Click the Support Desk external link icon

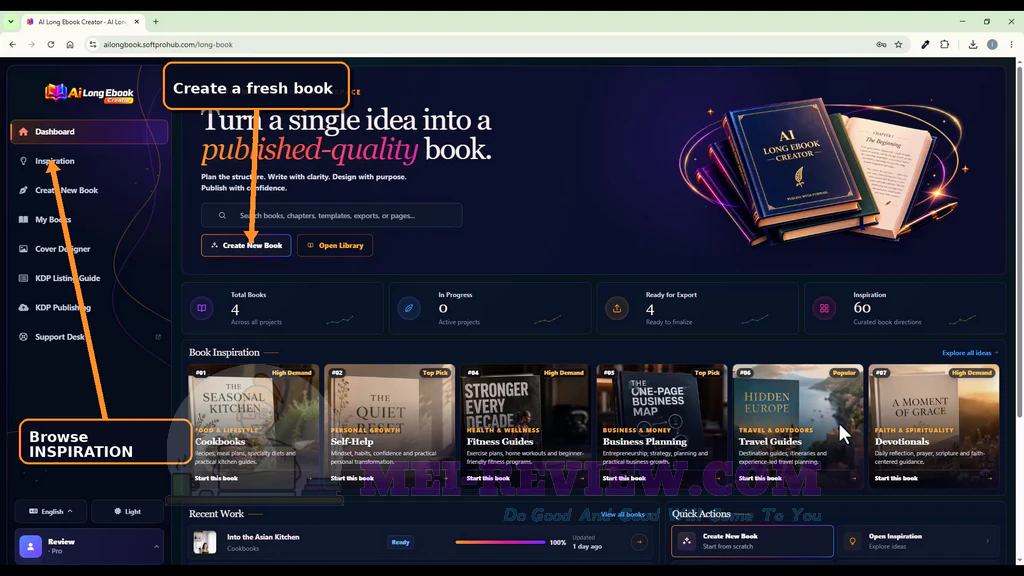(x=158, y=337)
